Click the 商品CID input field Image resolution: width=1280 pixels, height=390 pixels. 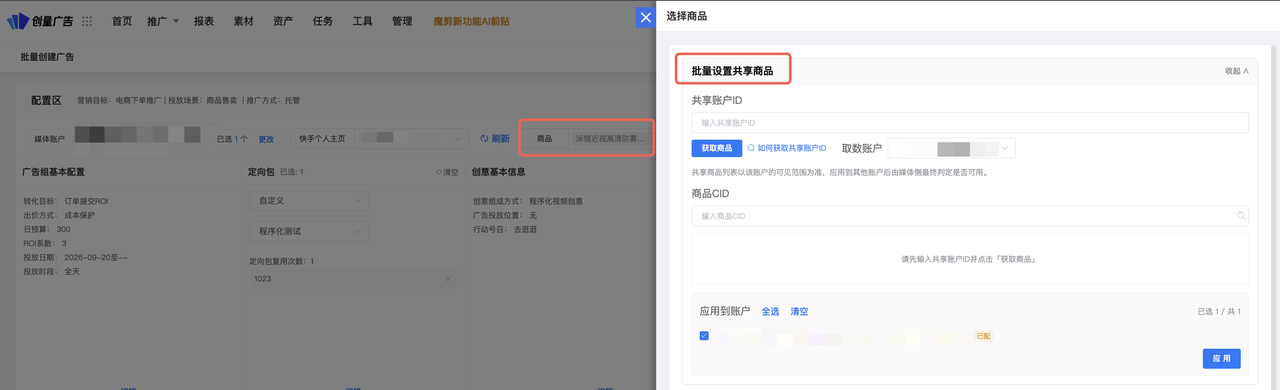tap(970, 216)
